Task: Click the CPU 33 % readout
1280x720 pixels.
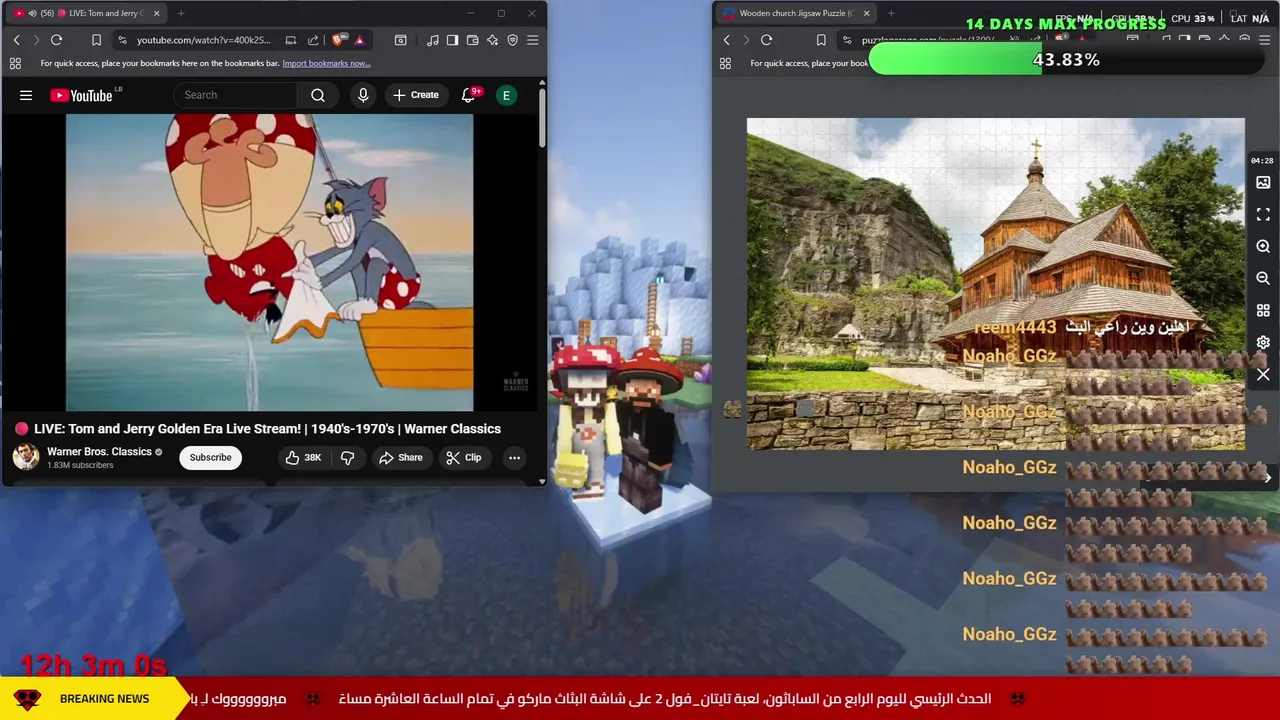Action: [1193, 18]
